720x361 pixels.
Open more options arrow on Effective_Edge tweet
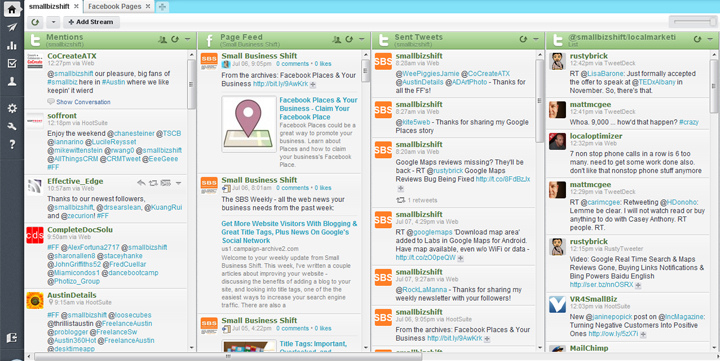pos(179,183)
